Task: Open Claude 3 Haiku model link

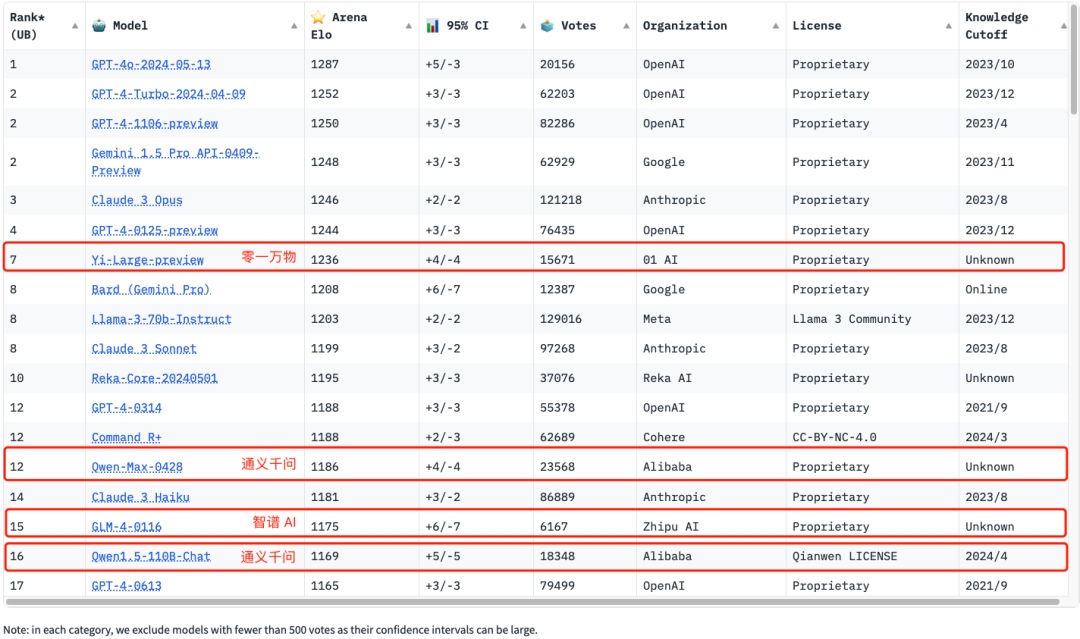Action: coord(141,497)
